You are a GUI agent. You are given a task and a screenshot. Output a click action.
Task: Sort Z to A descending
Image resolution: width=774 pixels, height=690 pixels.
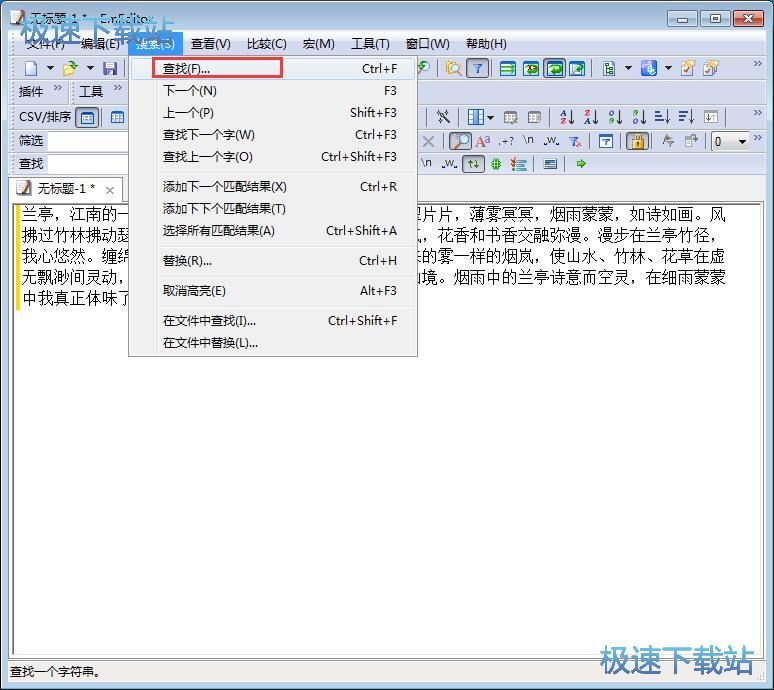(591, 117)
